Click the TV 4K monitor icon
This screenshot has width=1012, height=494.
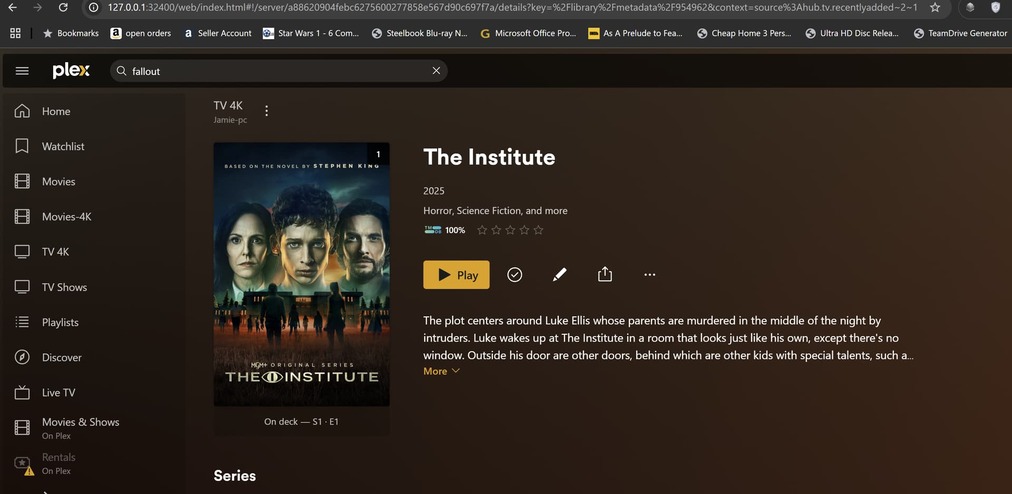[22, 252]
